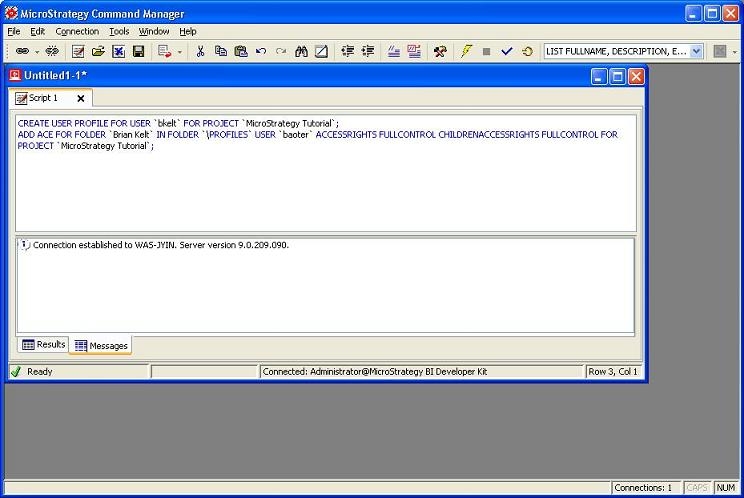
Task: Expand the arrow next to the script output icon
Action: click(x=179, y=52)
